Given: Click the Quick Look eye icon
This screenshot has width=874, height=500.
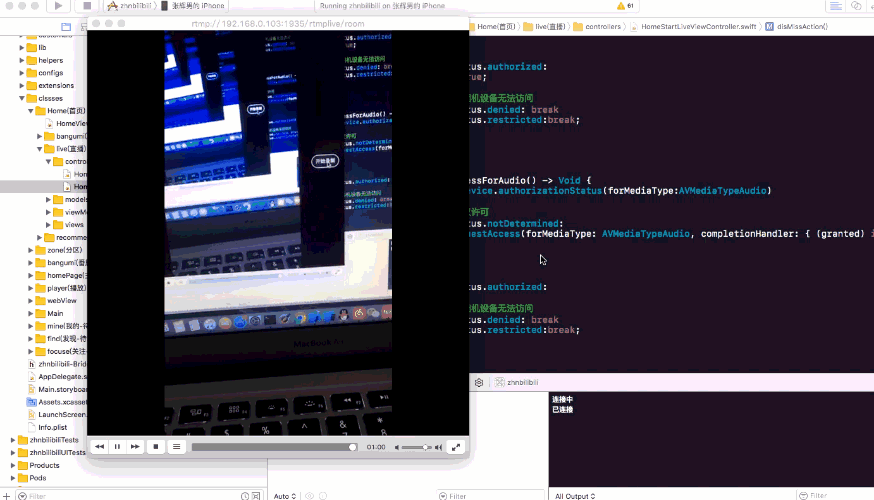Looking at the screenshot, I should (x=309, y=496).
